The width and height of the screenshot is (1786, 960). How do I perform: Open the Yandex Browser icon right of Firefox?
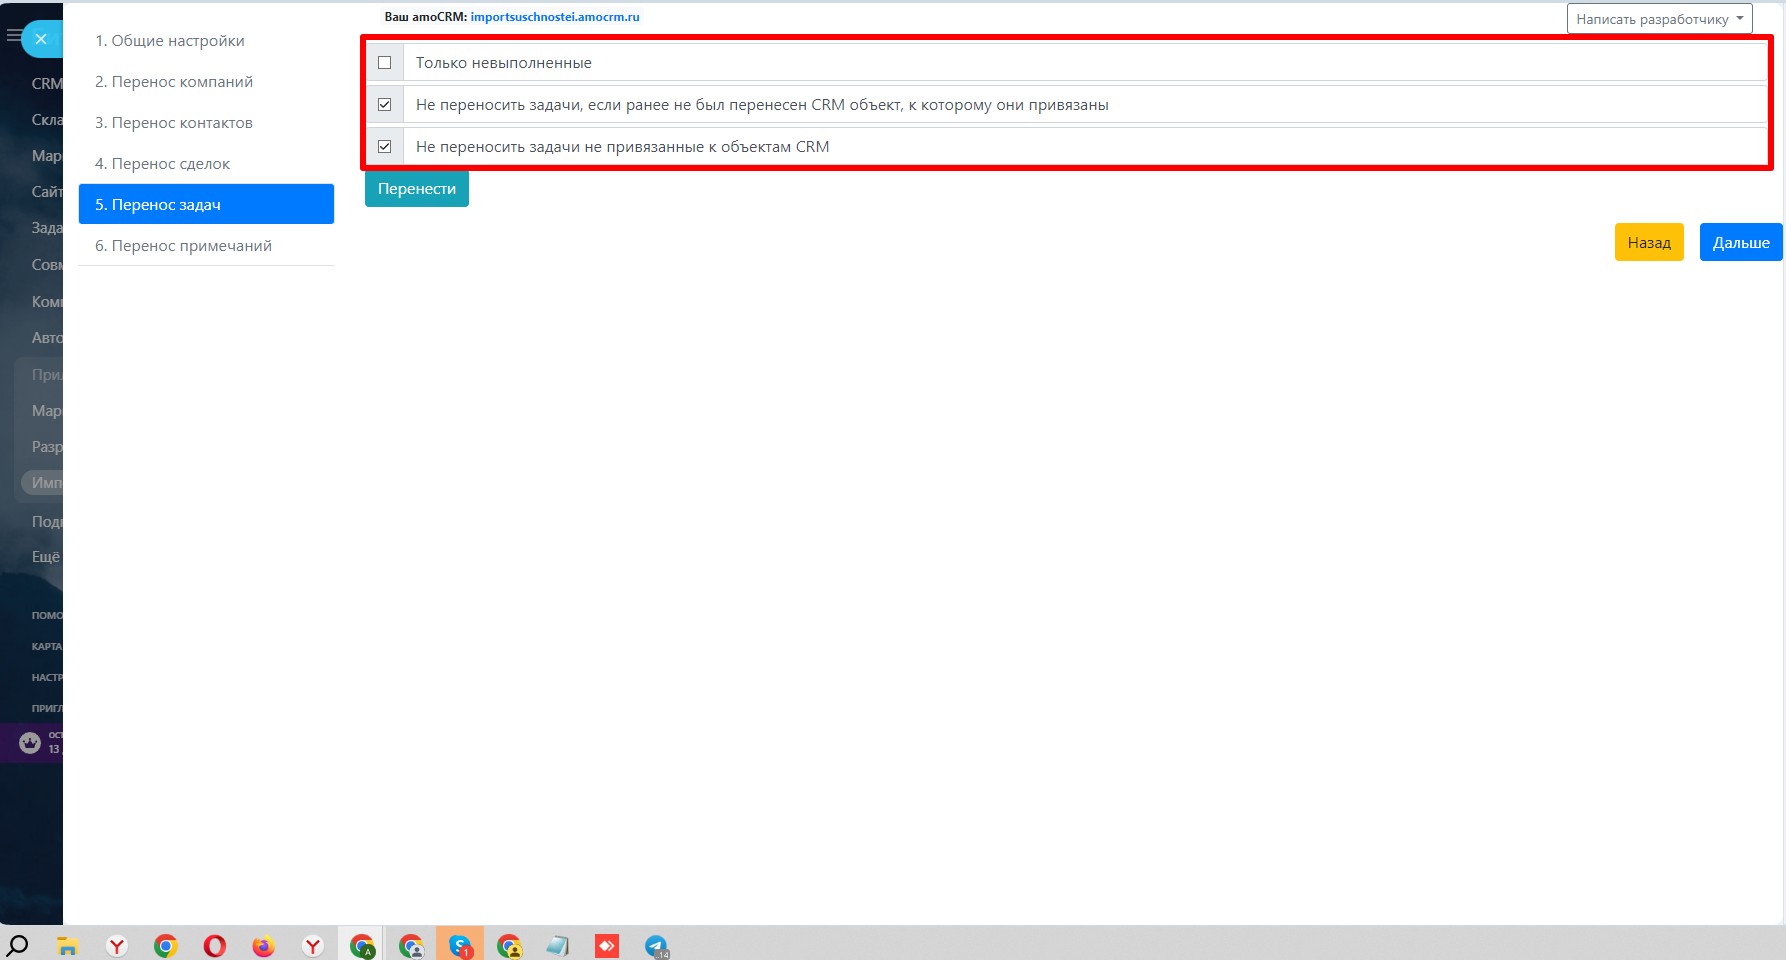313,945
